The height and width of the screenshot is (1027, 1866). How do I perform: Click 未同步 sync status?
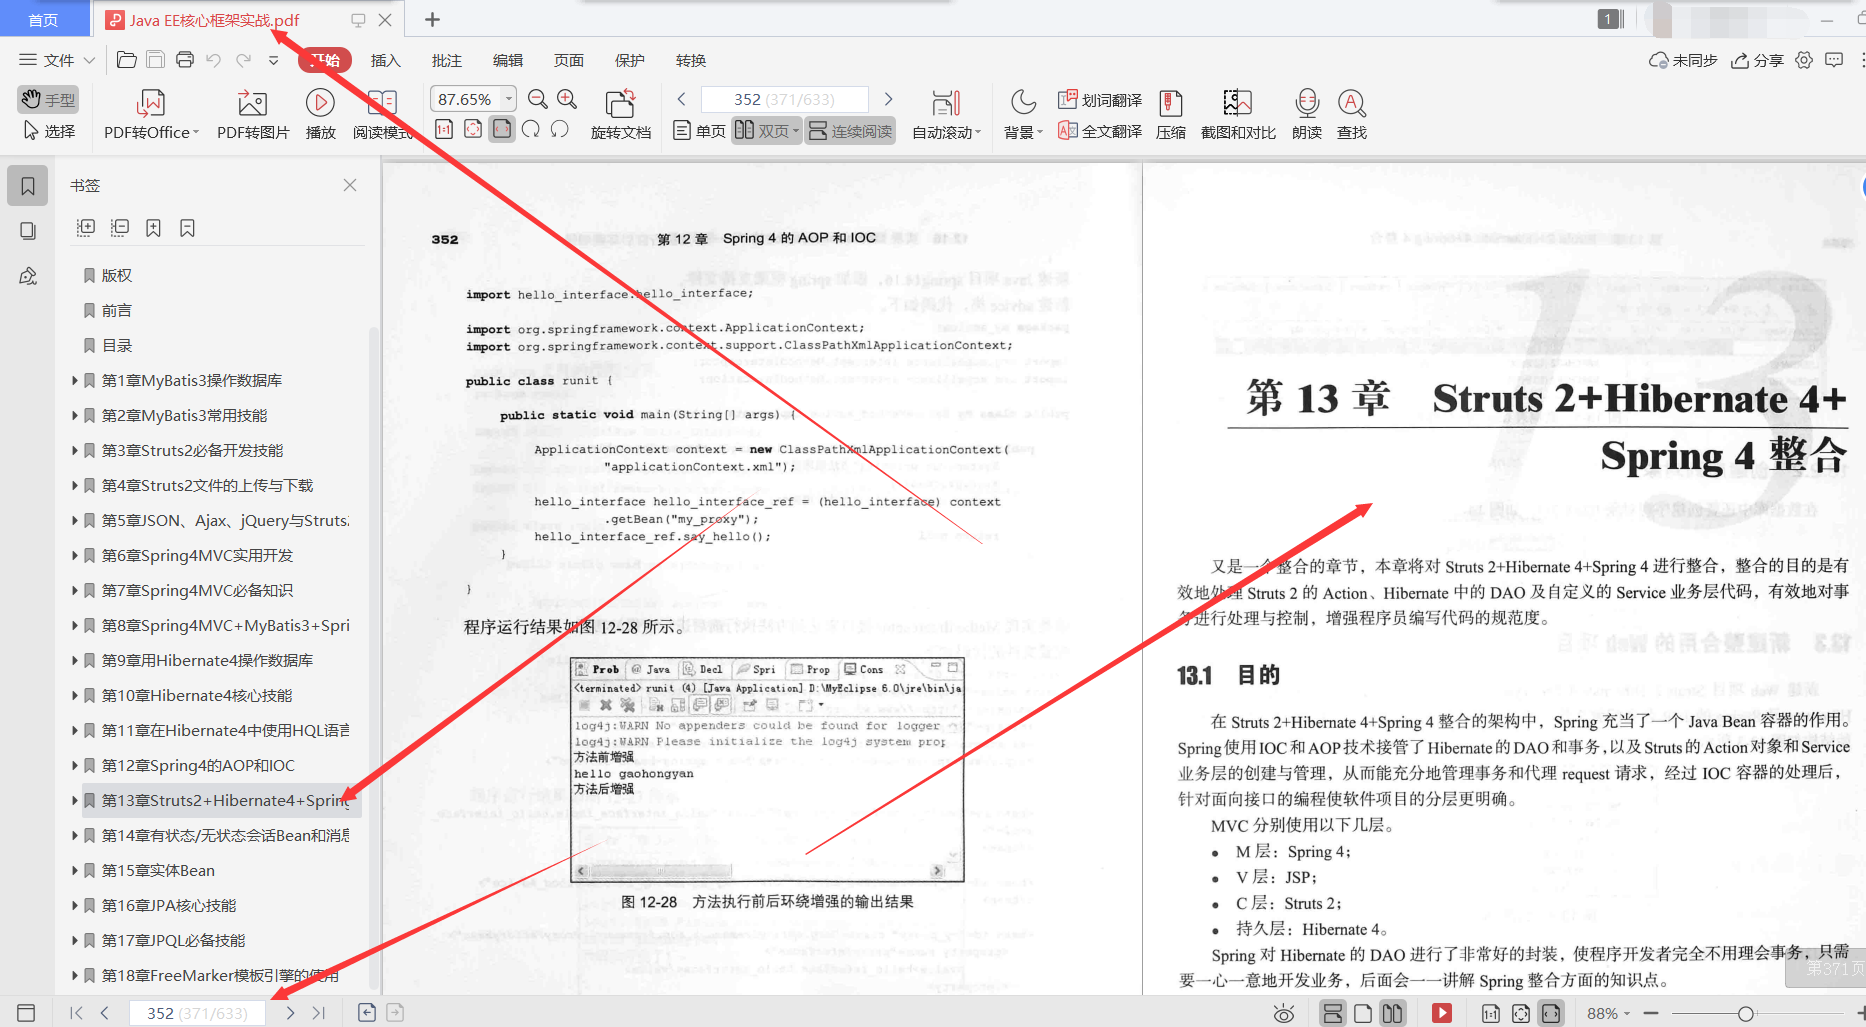coord(1683,60)
